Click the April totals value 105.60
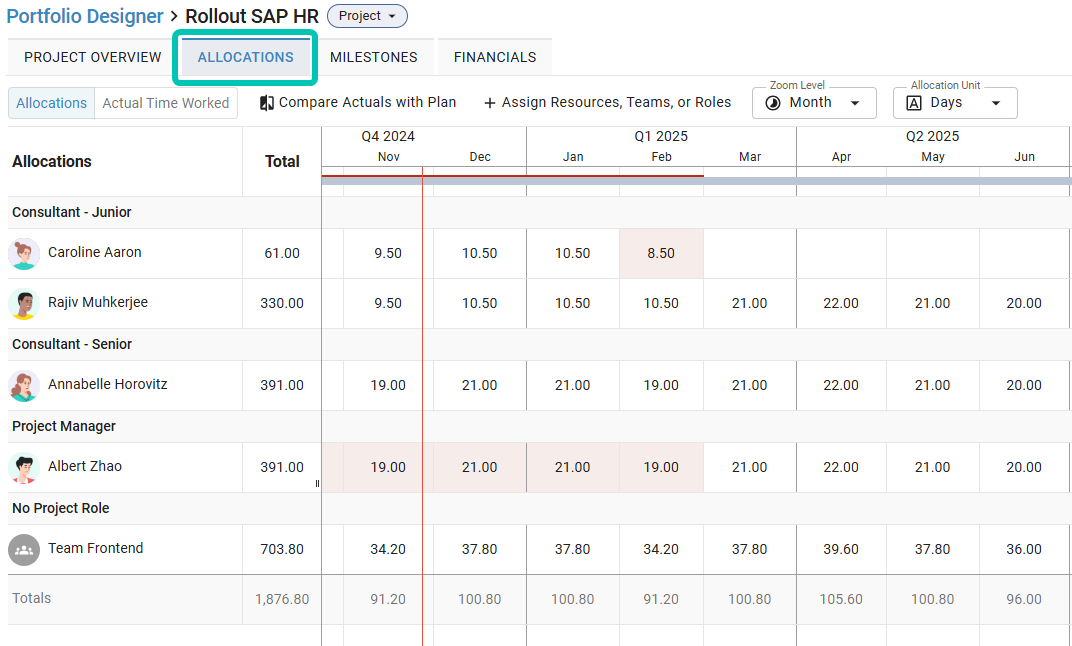The height and width of the screenshot is (646, 1072). (841, 600)
